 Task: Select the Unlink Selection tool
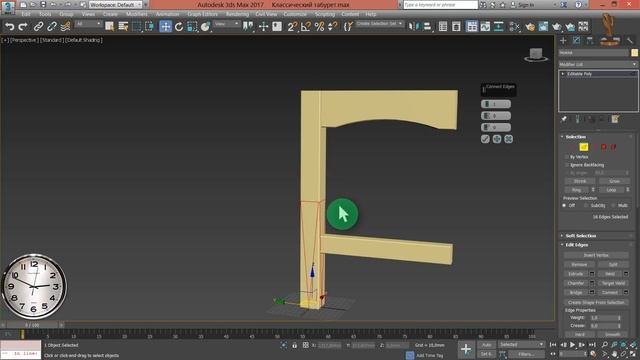pyautogui.click(x=52, y=27)
